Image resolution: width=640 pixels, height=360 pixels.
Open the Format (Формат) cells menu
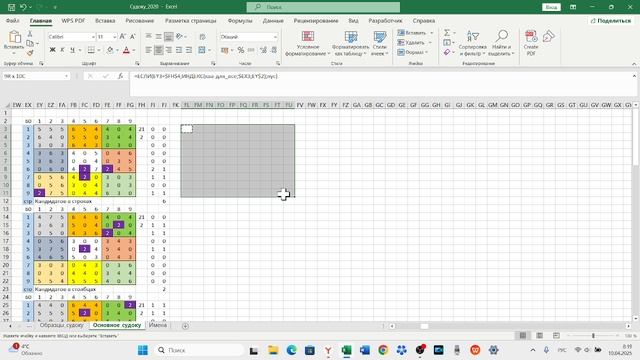413,52
